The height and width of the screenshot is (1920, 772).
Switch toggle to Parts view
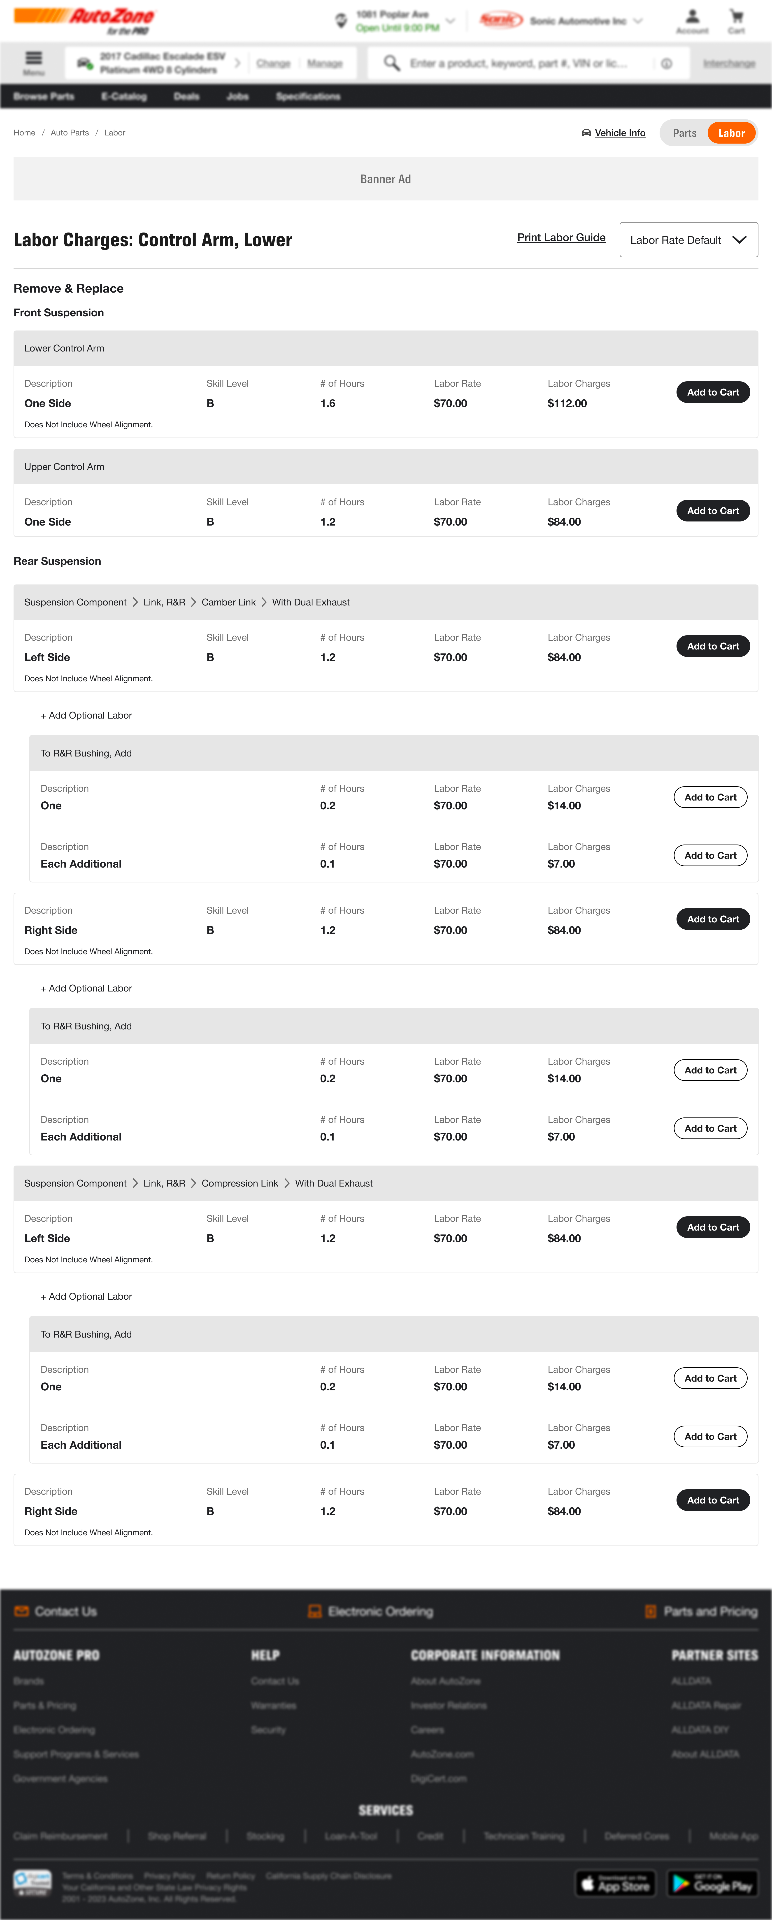(685, 133)
